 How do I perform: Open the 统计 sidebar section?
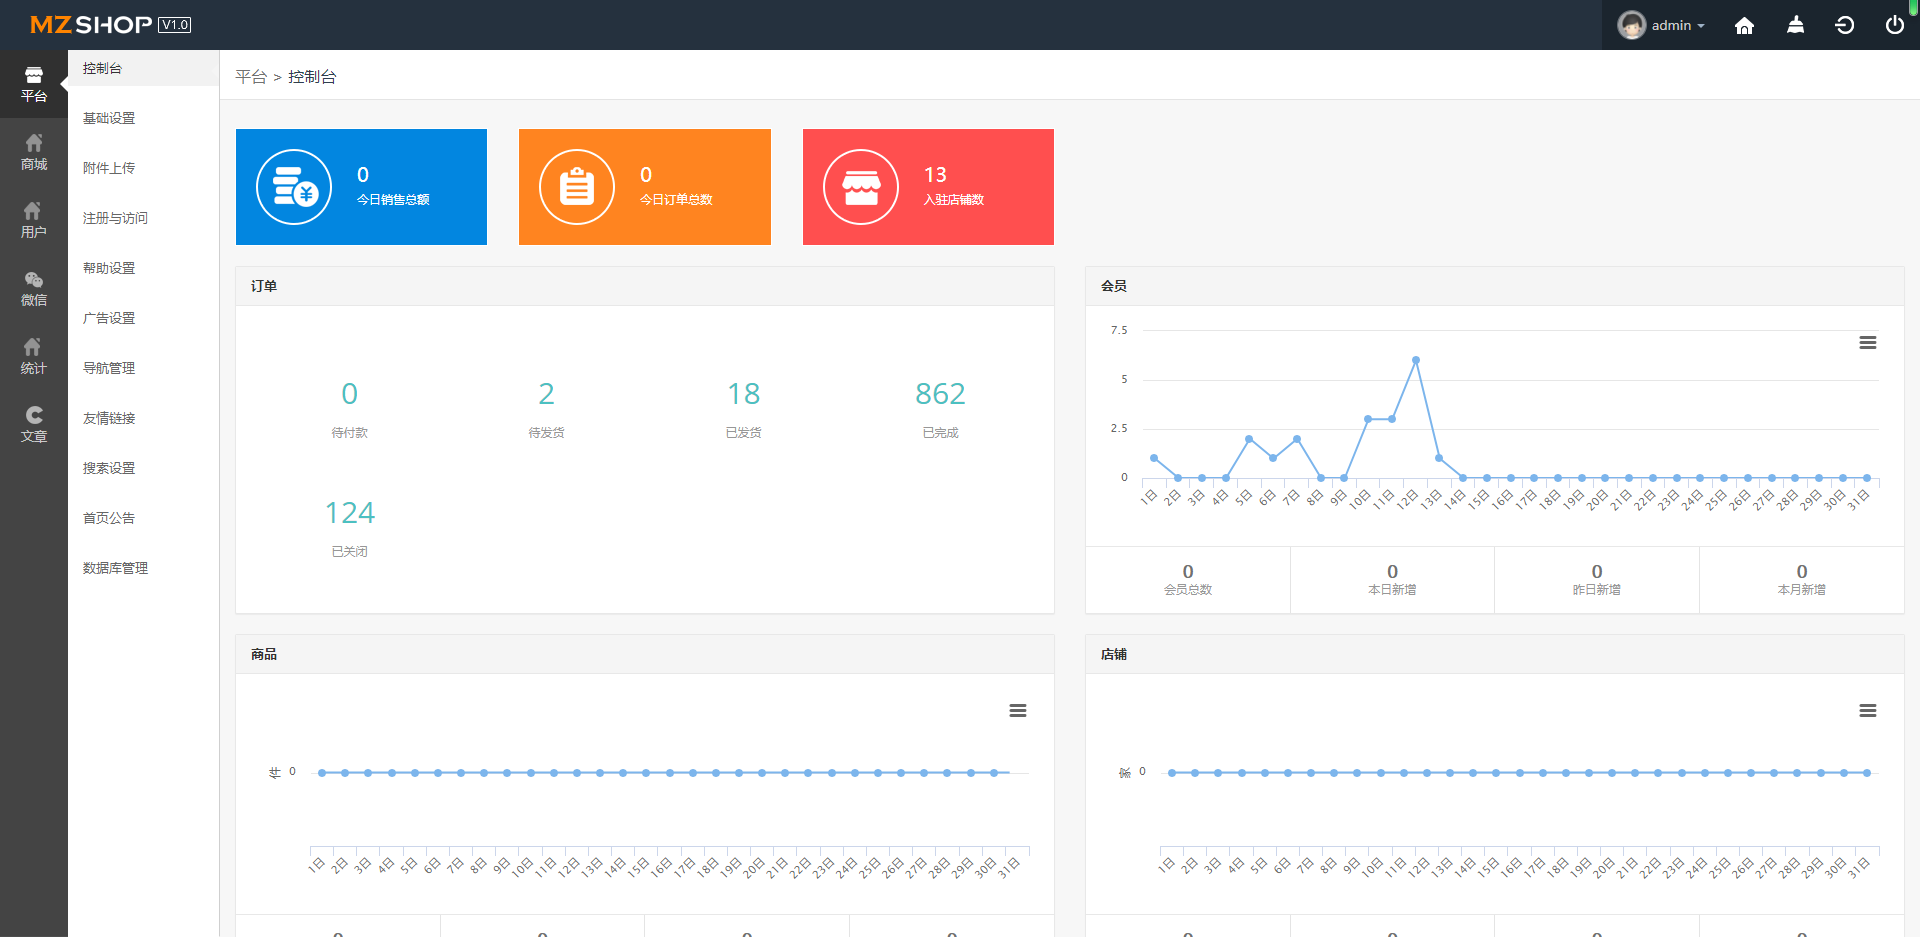click(34, 356)
